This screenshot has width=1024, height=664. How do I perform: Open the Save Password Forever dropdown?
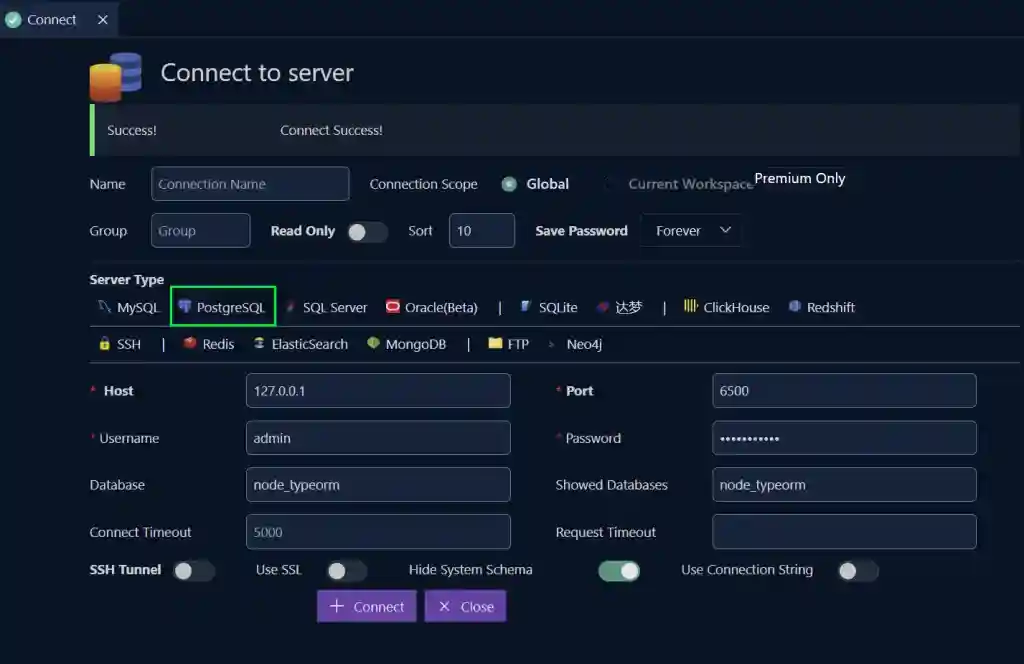tap(691, 230)
